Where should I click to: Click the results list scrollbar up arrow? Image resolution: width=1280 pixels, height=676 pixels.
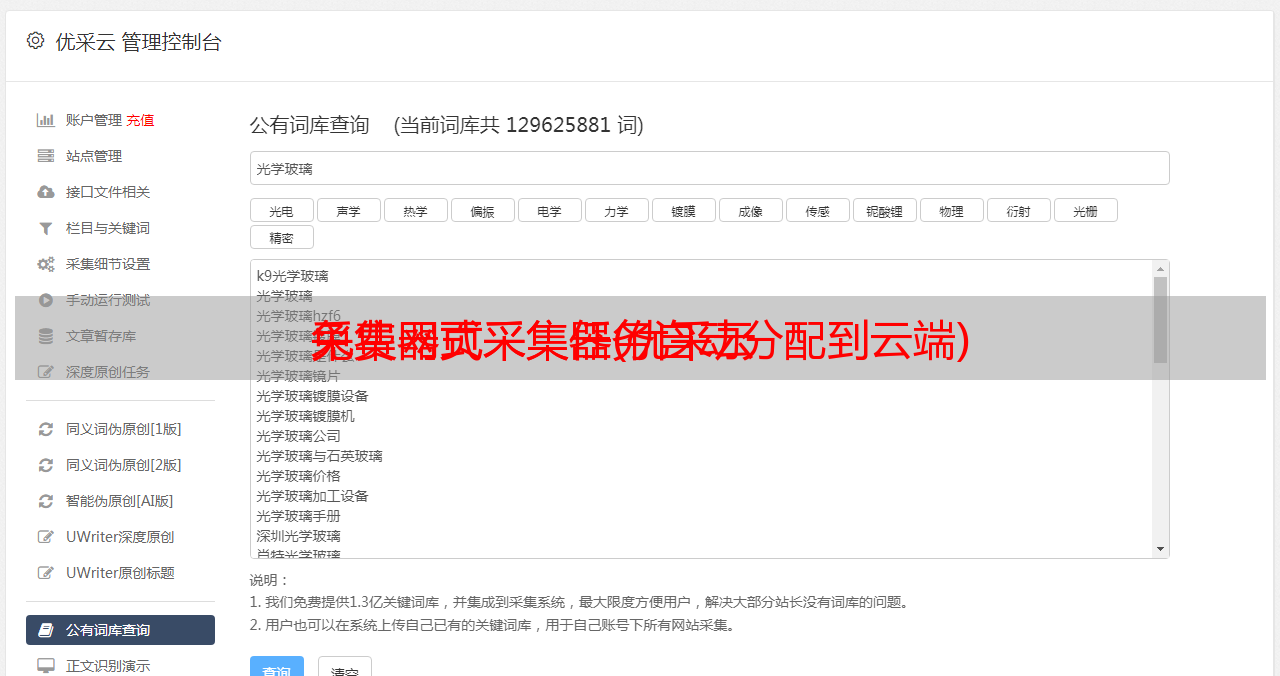click(1160, 269)
